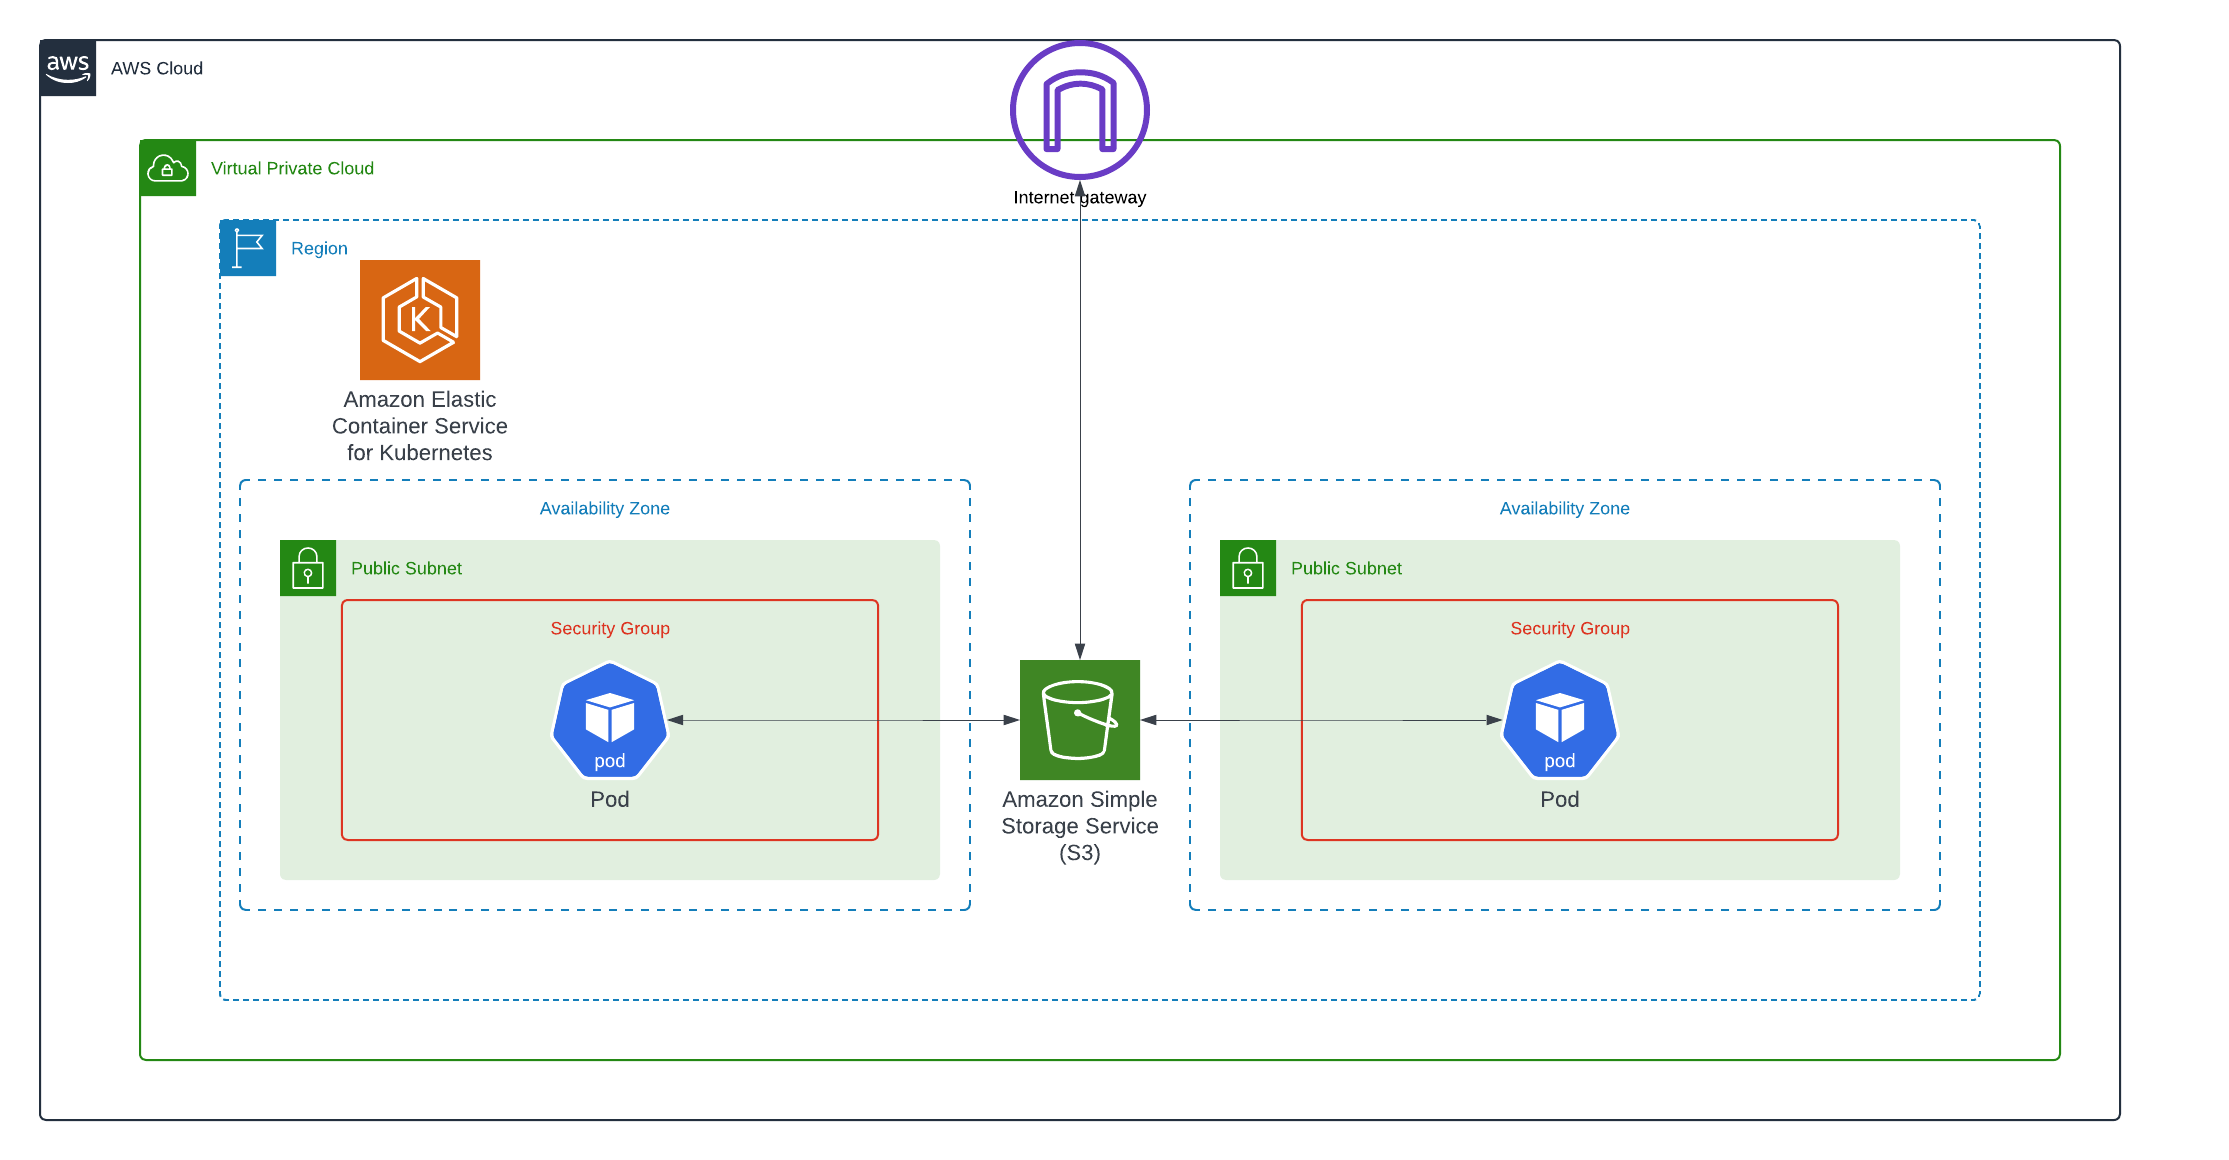
Task: Select the Amazon S3 bucket icon
Action: [x=1080, y=720]
